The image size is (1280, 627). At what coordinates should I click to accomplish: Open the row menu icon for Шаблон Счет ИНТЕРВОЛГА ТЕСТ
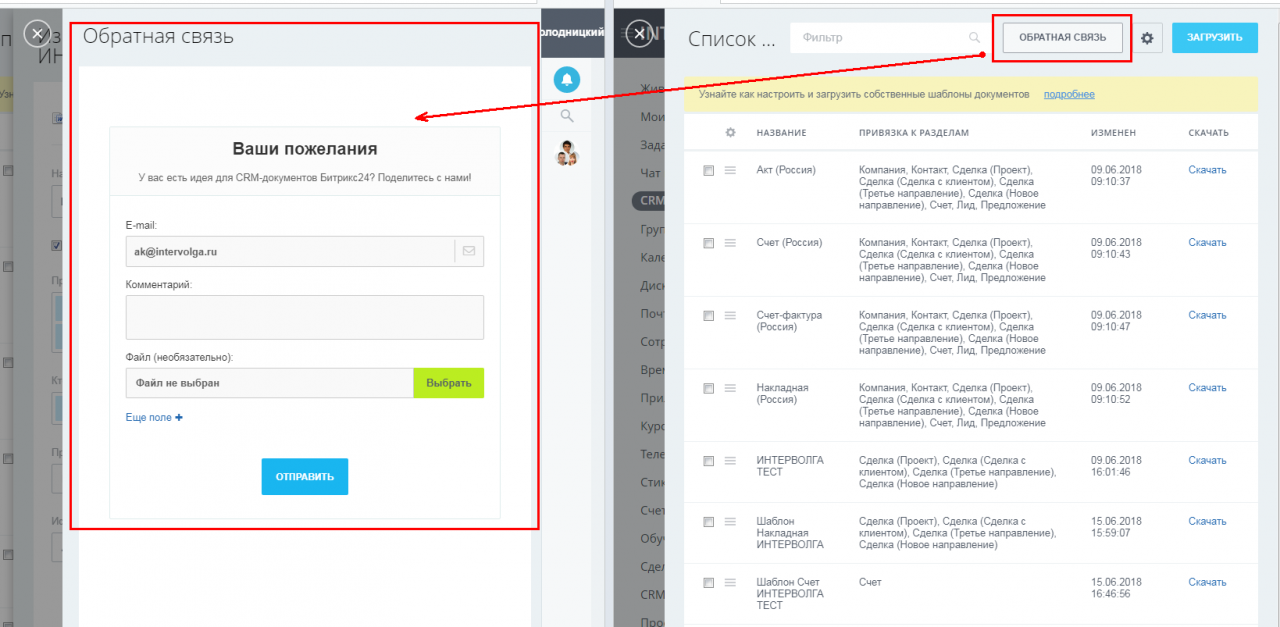730,583
